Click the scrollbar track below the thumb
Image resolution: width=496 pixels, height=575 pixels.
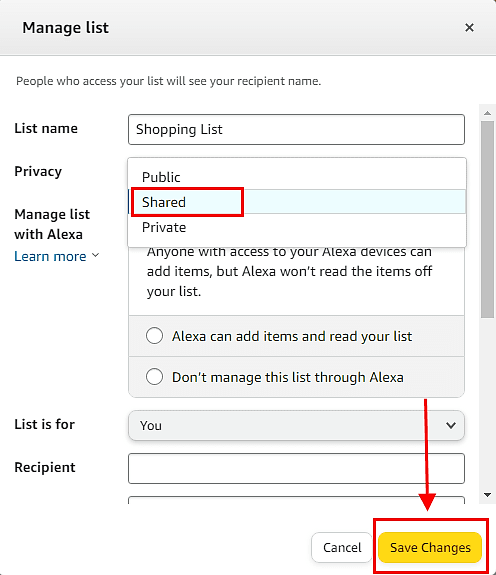tap(487, 403)
